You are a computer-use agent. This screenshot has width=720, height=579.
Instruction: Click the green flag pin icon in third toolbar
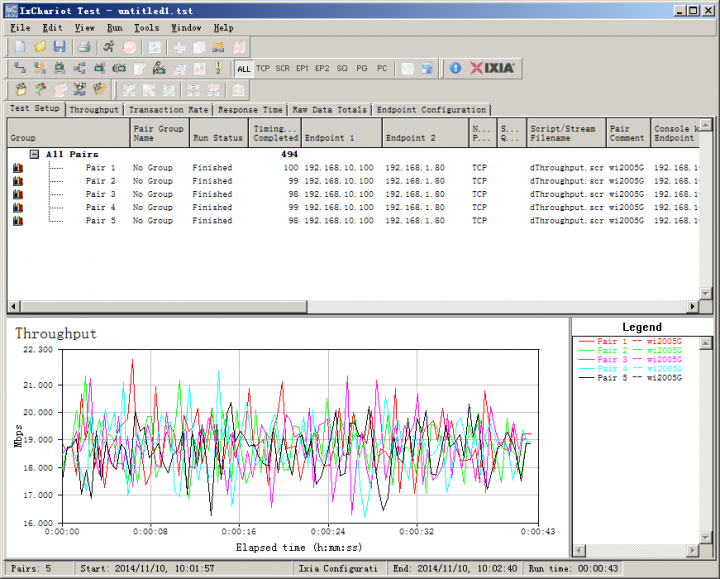click(x=40, y=90)
